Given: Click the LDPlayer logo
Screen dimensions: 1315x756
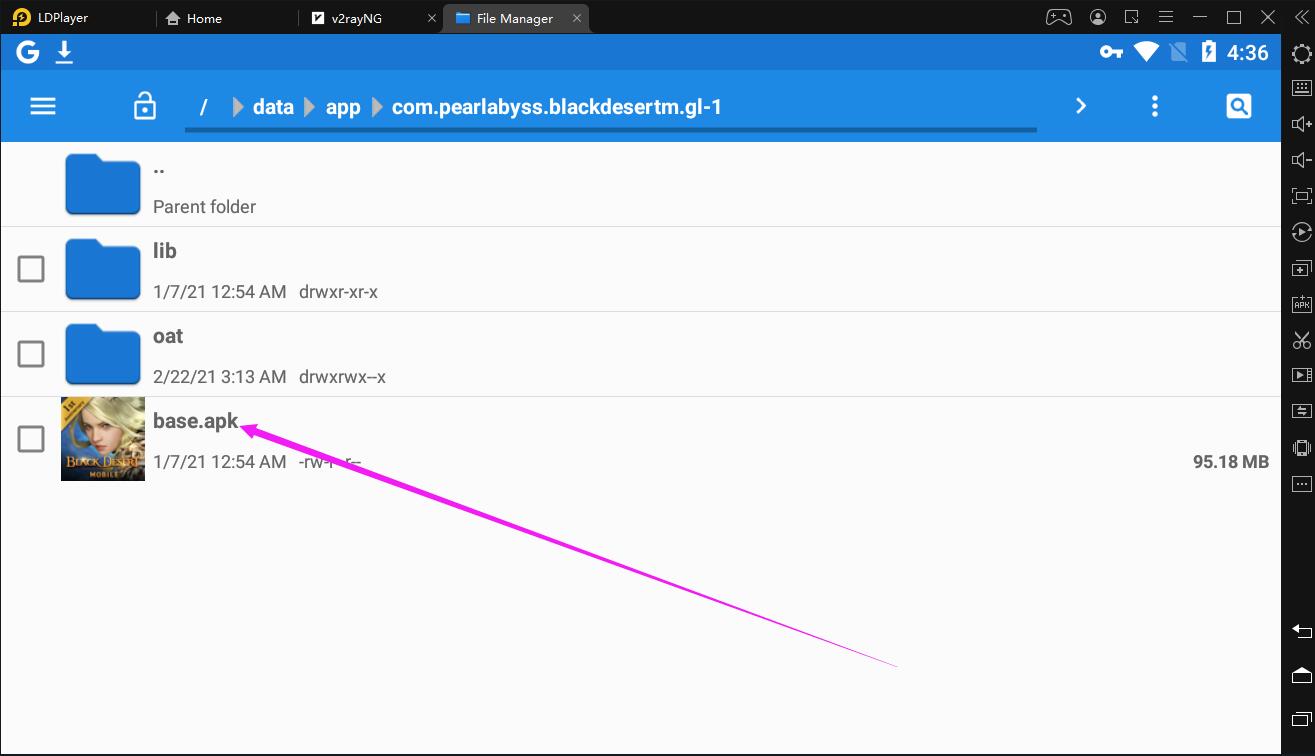Looking at the screenshot, I should pyautogui.click(x=22, y=17).
